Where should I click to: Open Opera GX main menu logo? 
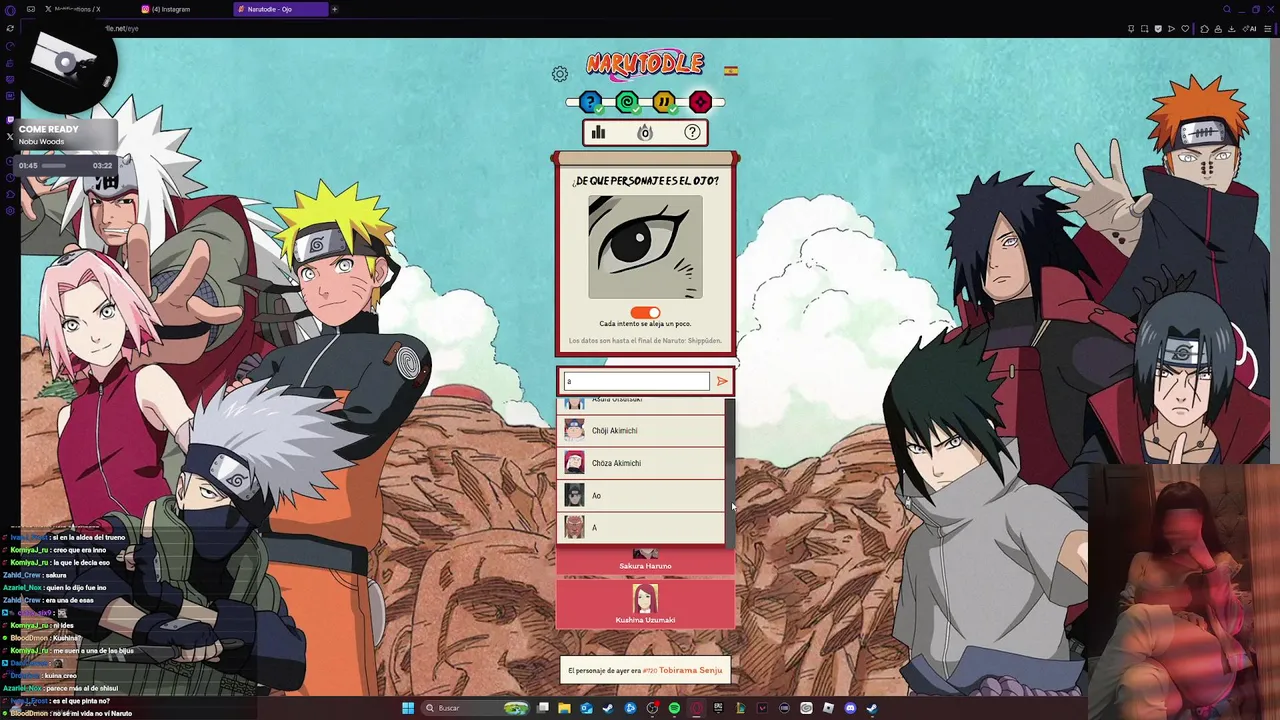pyautogui.click(x=10, y=10)
